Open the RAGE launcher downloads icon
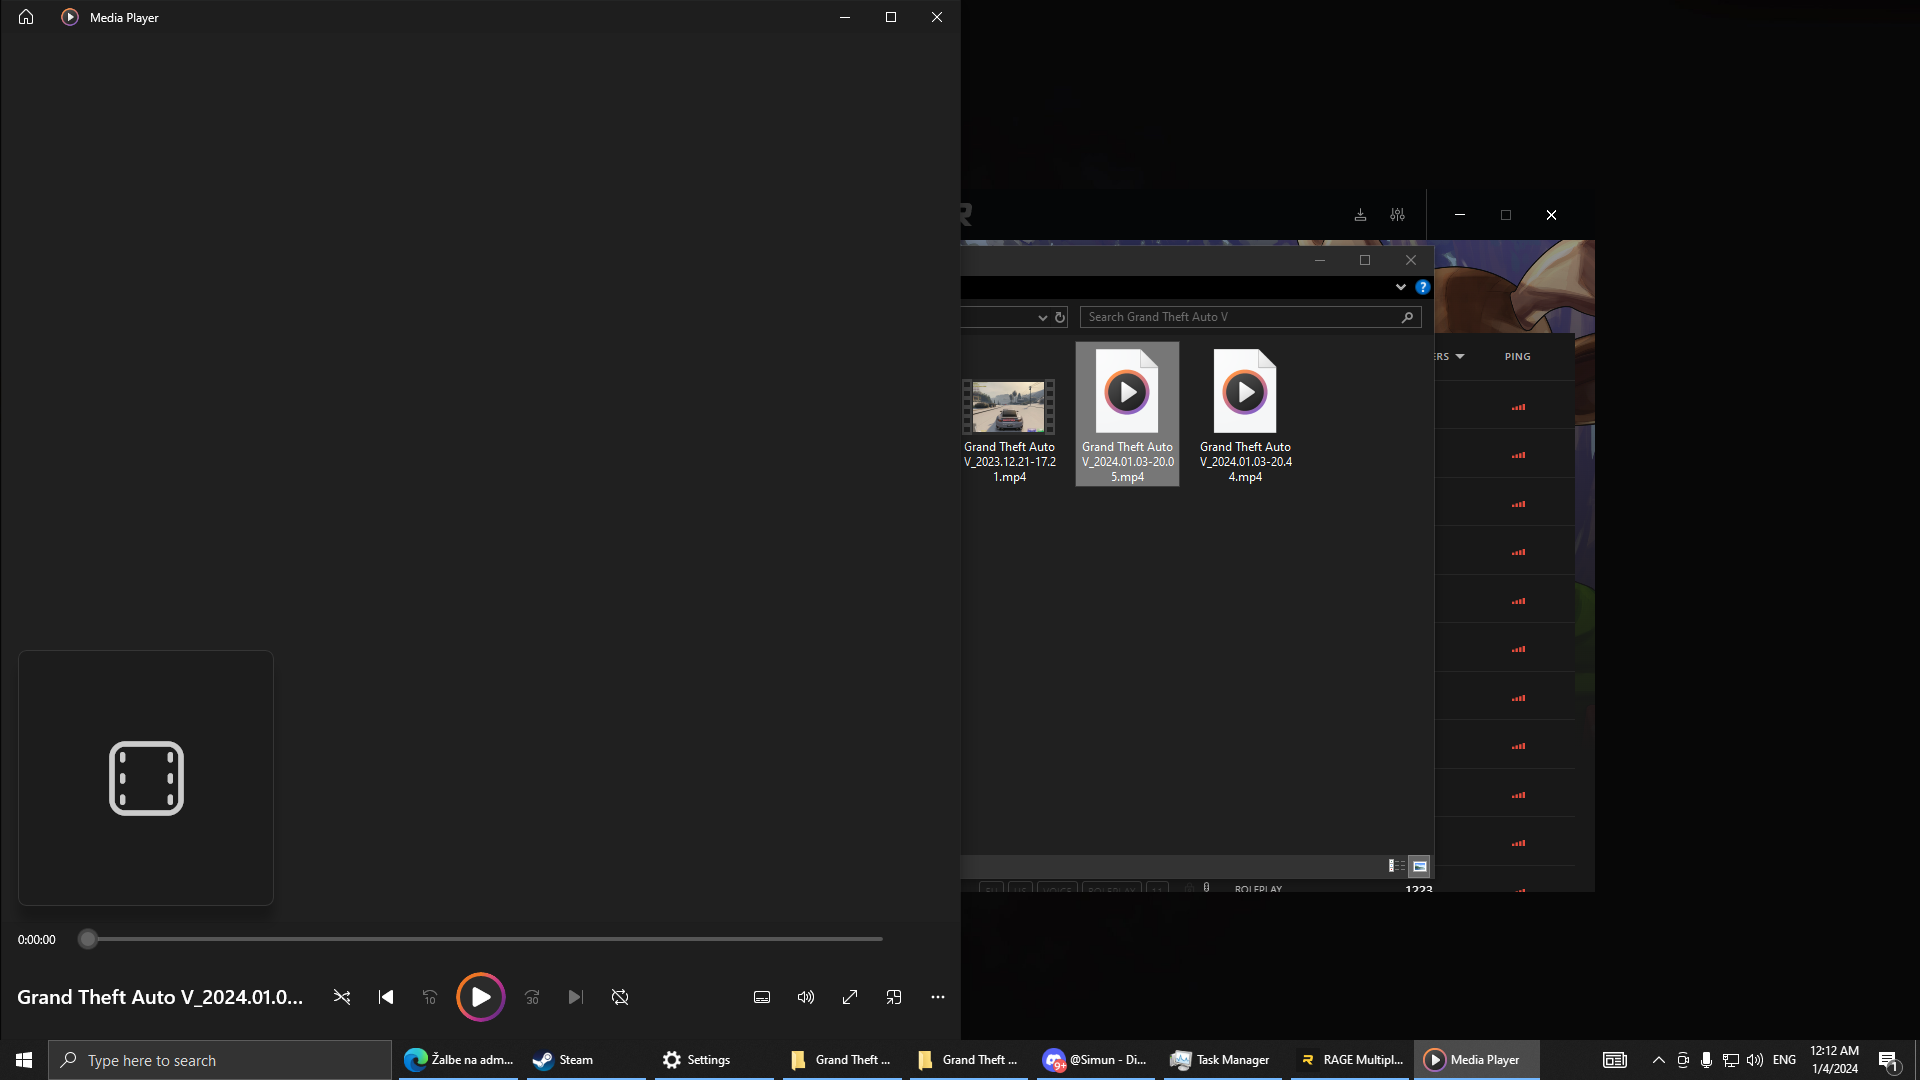Viewport: 1920px width, 1080px height. click(x=1360, y=215)
